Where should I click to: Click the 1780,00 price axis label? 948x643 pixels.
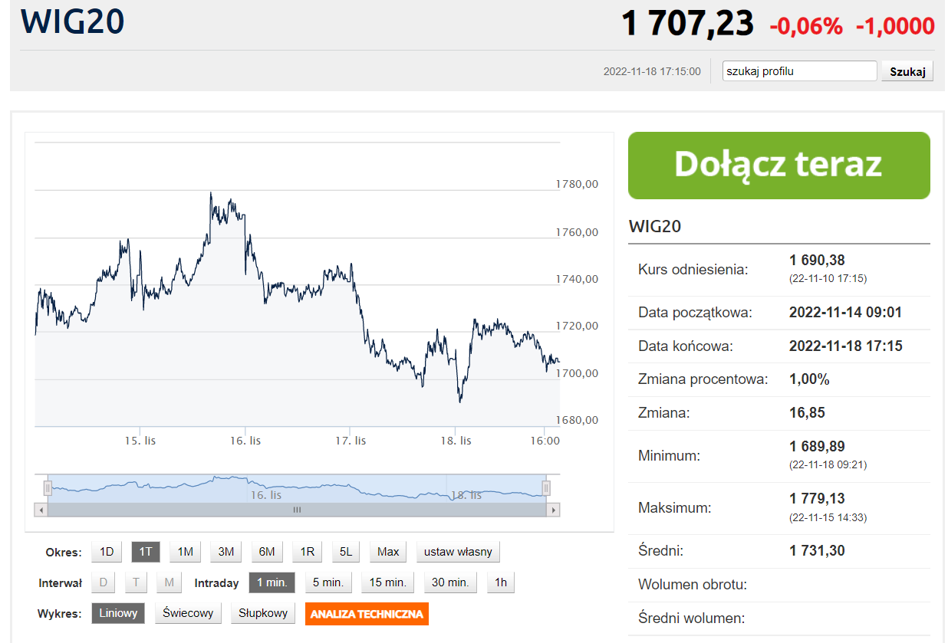tap(577, 184)
